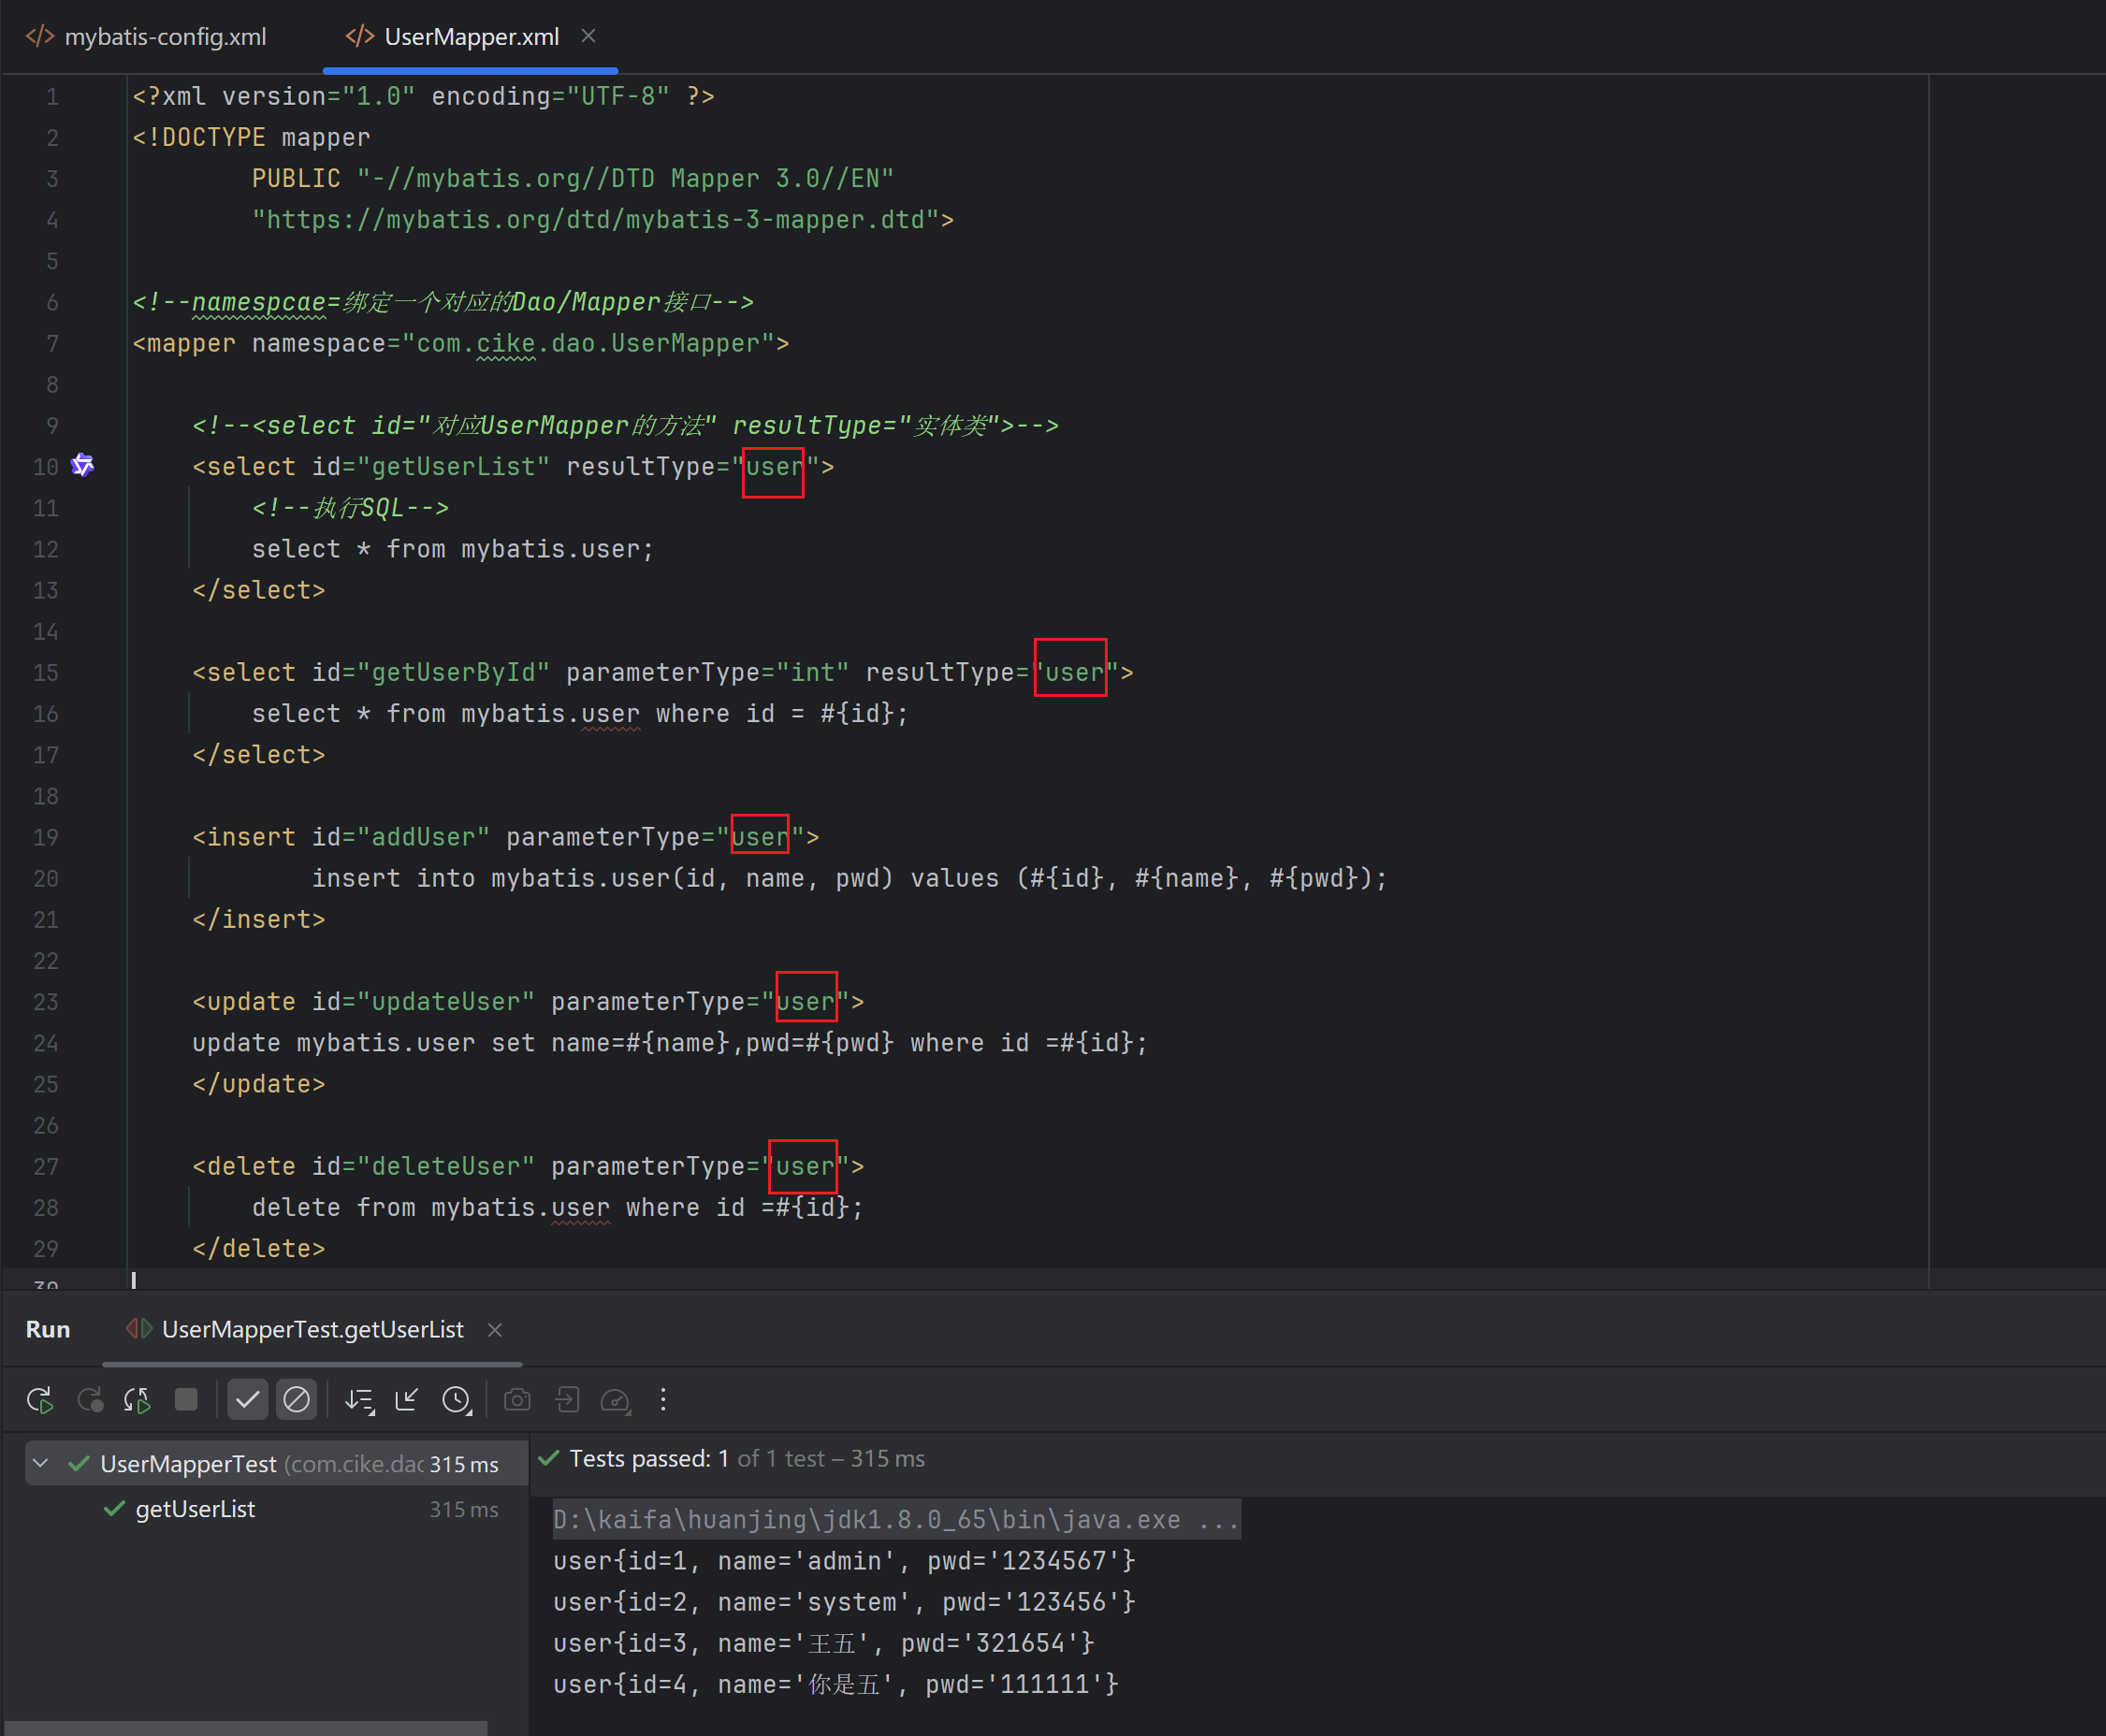2106x1736 pixels.
Task: Collapse the UserMapperTest tree node
Action: [41, 1464]
